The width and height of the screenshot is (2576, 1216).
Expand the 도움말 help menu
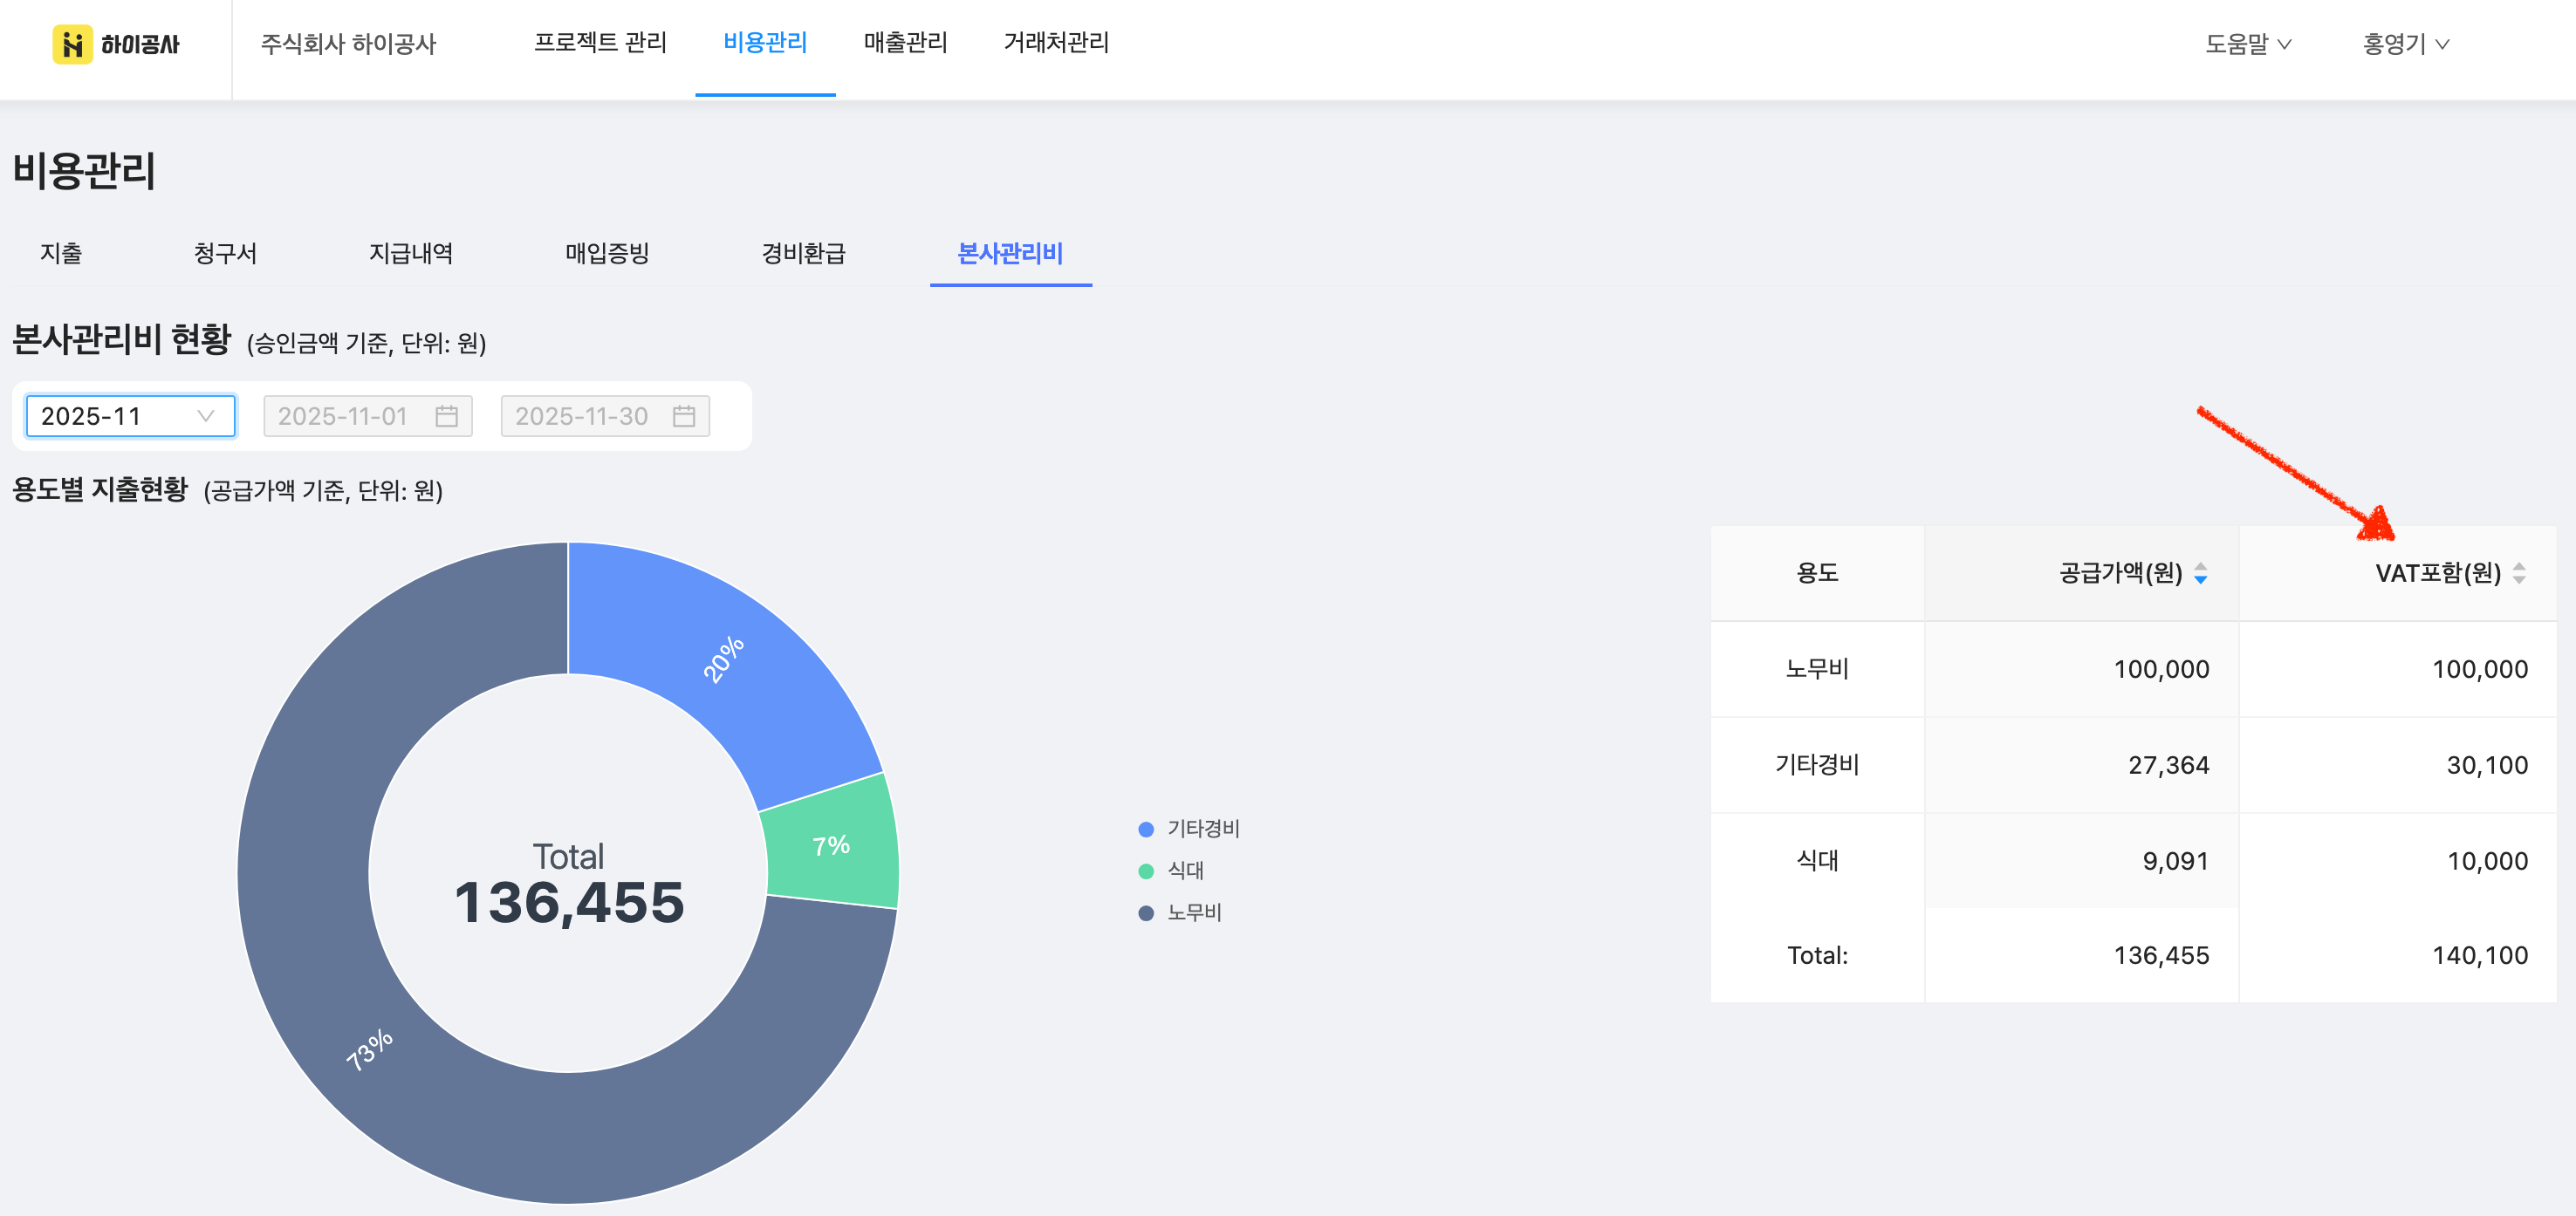tap(2247, 44)
